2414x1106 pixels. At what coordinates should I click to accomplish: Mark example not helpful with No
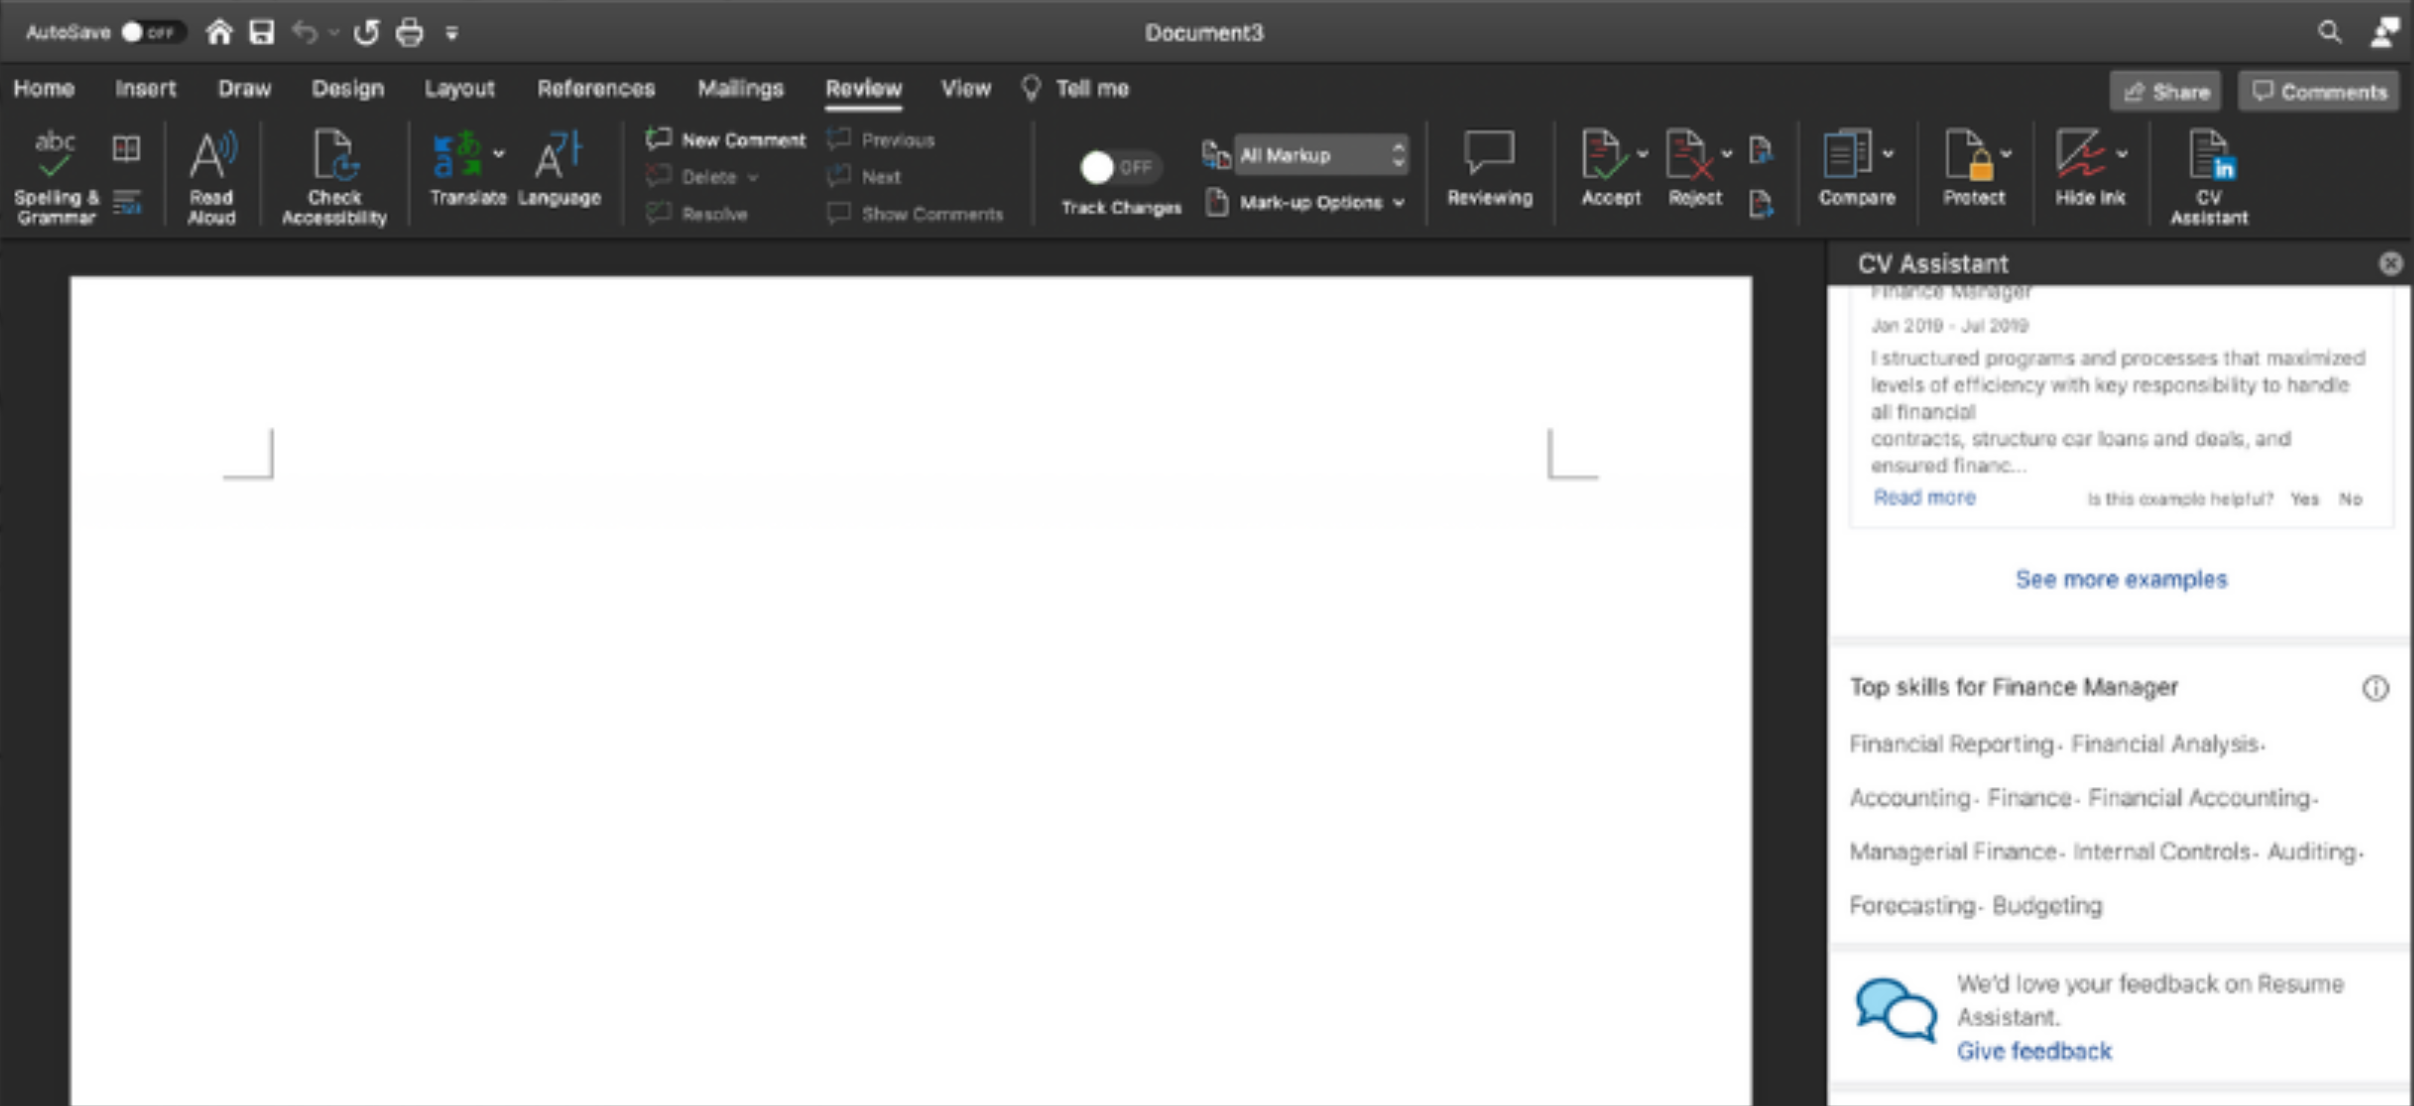[2350, 499]
